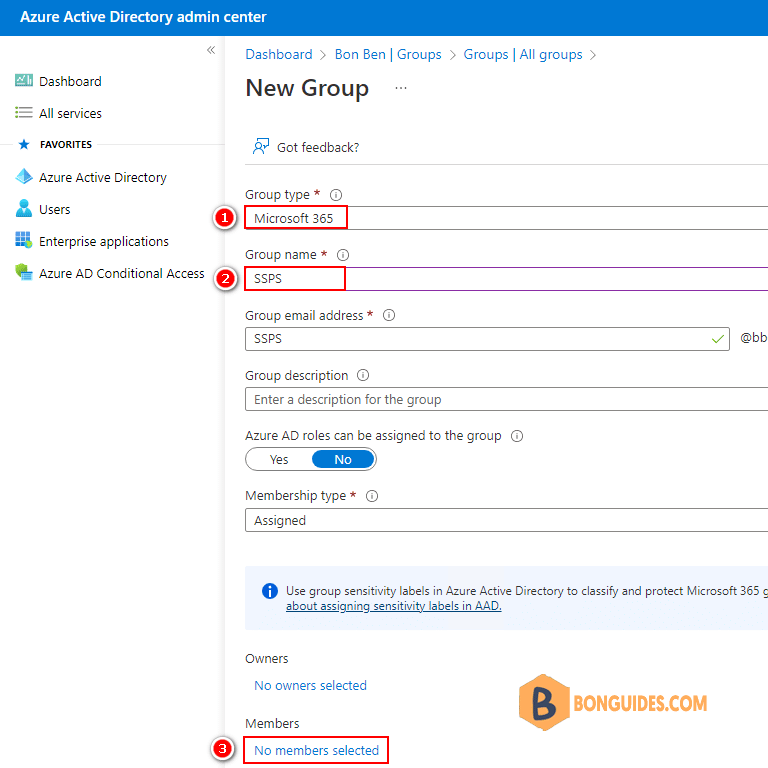
Task: Click the blue info icon in the sensitivity banner
Action: pos(269,591)
